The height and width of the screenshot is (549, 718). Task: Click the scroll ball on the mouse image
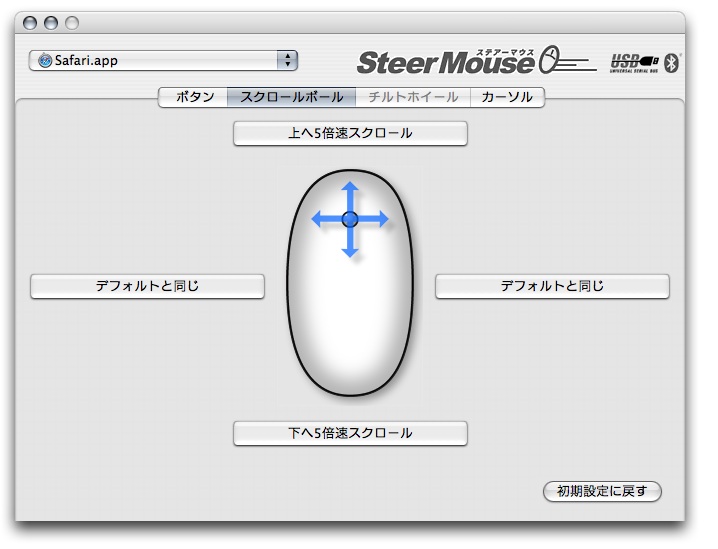coord(350,219)
